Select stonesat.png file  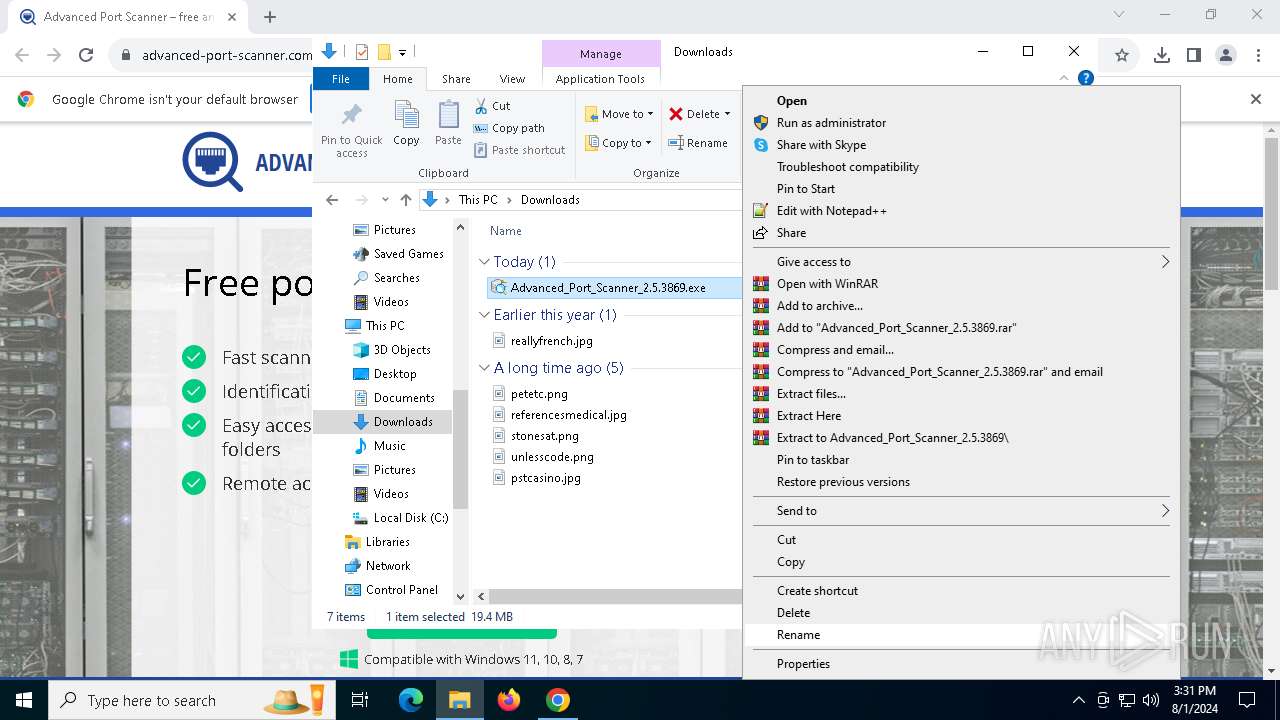(544, 436)
